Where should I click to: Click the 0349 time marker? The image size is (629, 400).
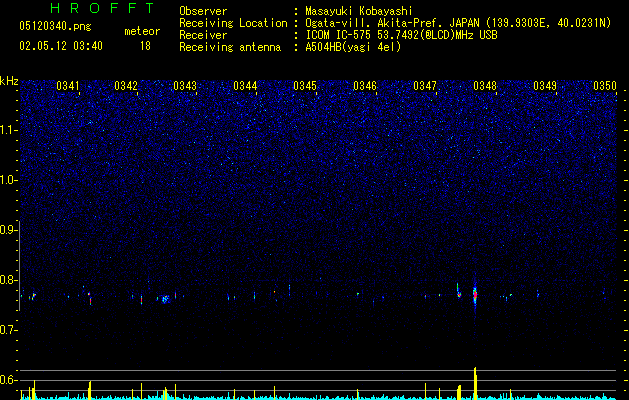(x=545, y=86)
